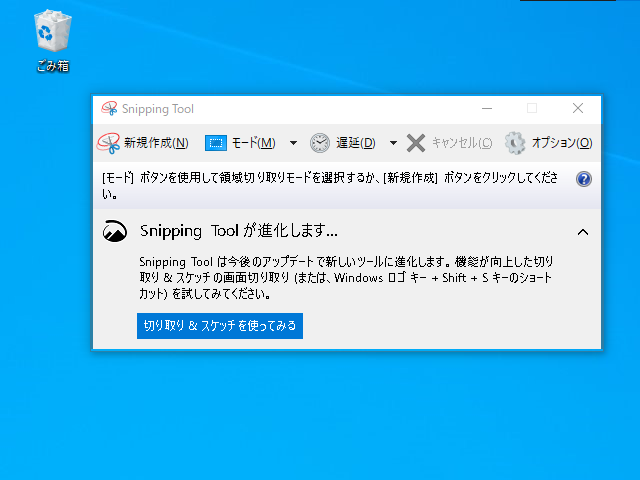This screenshot has width=640, height=480.
Task: Open the モード dropdown arrow
Action: click(293, 143)
